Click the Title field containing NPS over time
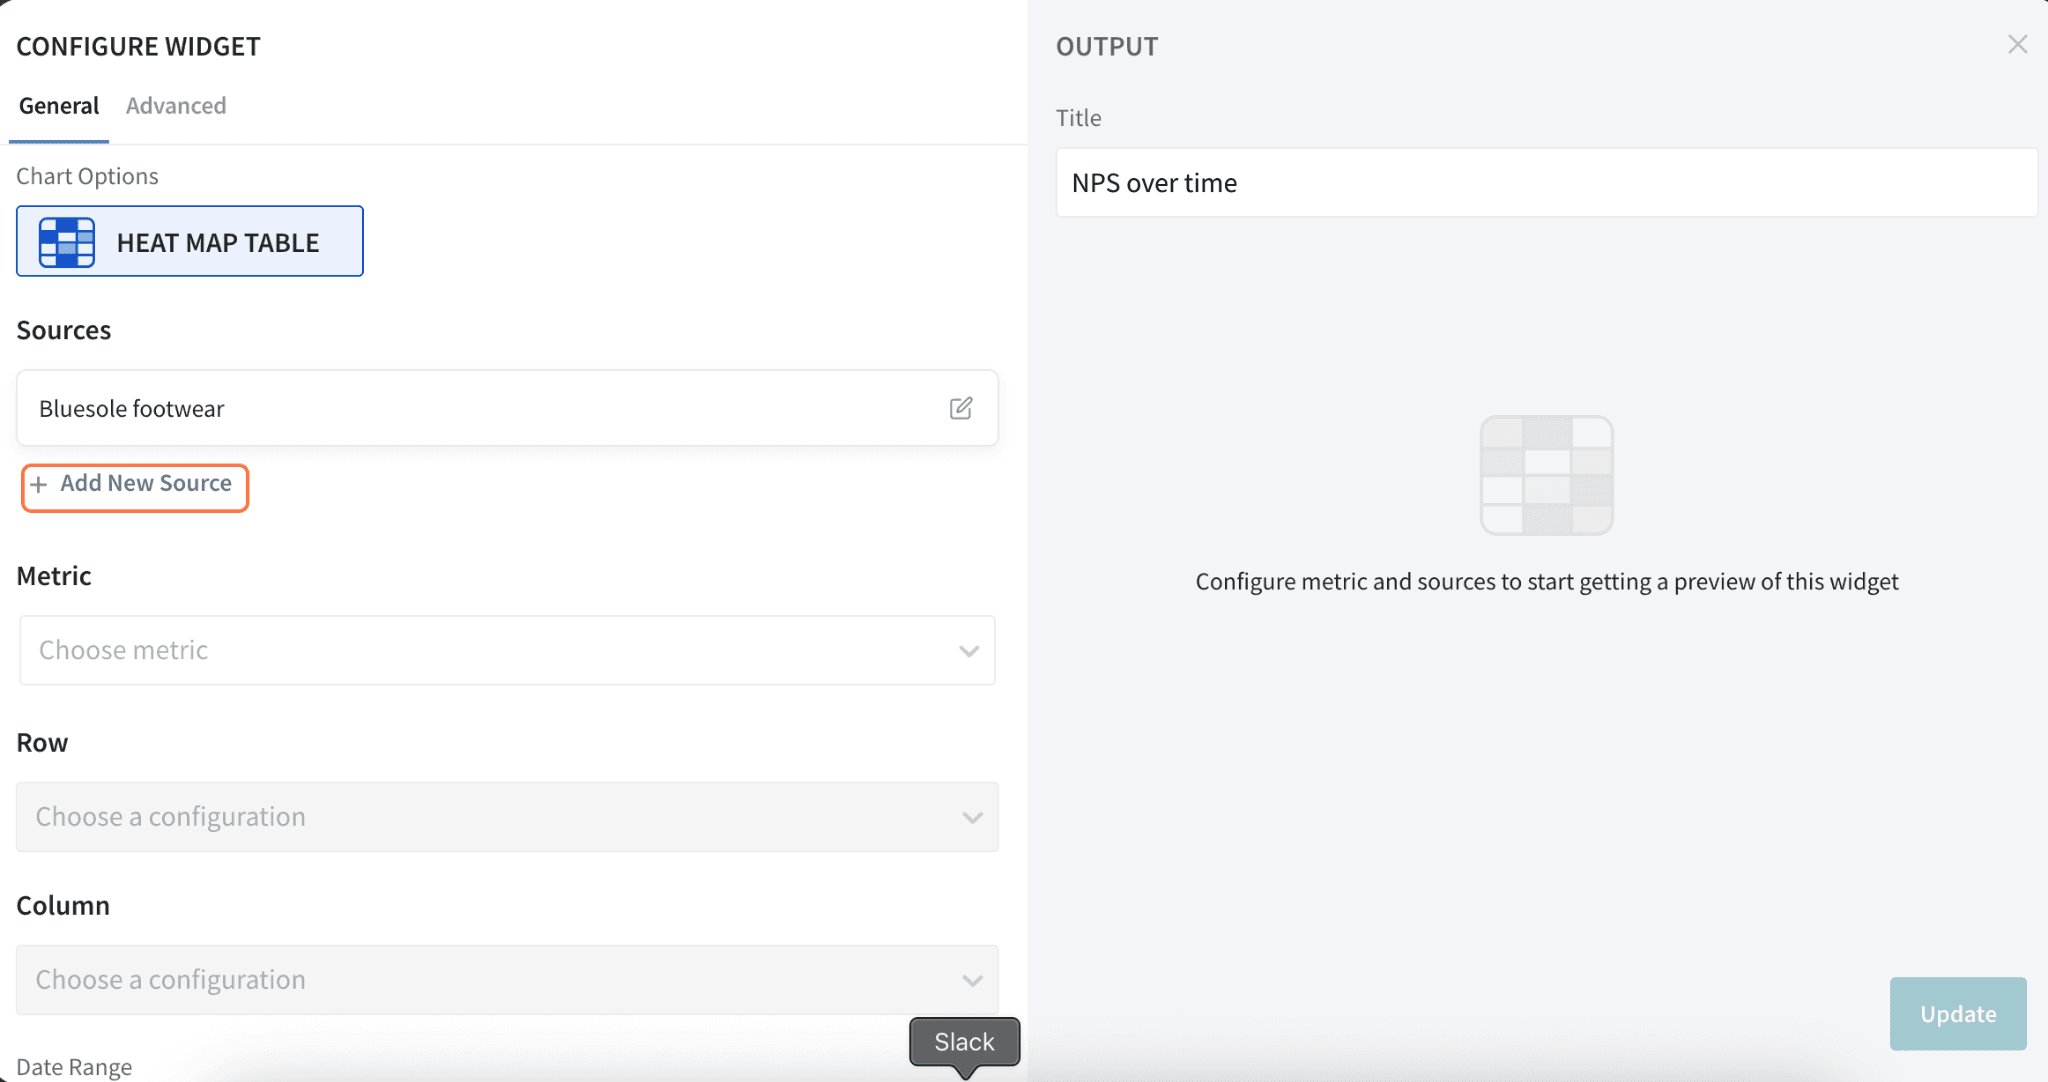This screenshot has height=1082, width=2048. [x=1546, y=183]
